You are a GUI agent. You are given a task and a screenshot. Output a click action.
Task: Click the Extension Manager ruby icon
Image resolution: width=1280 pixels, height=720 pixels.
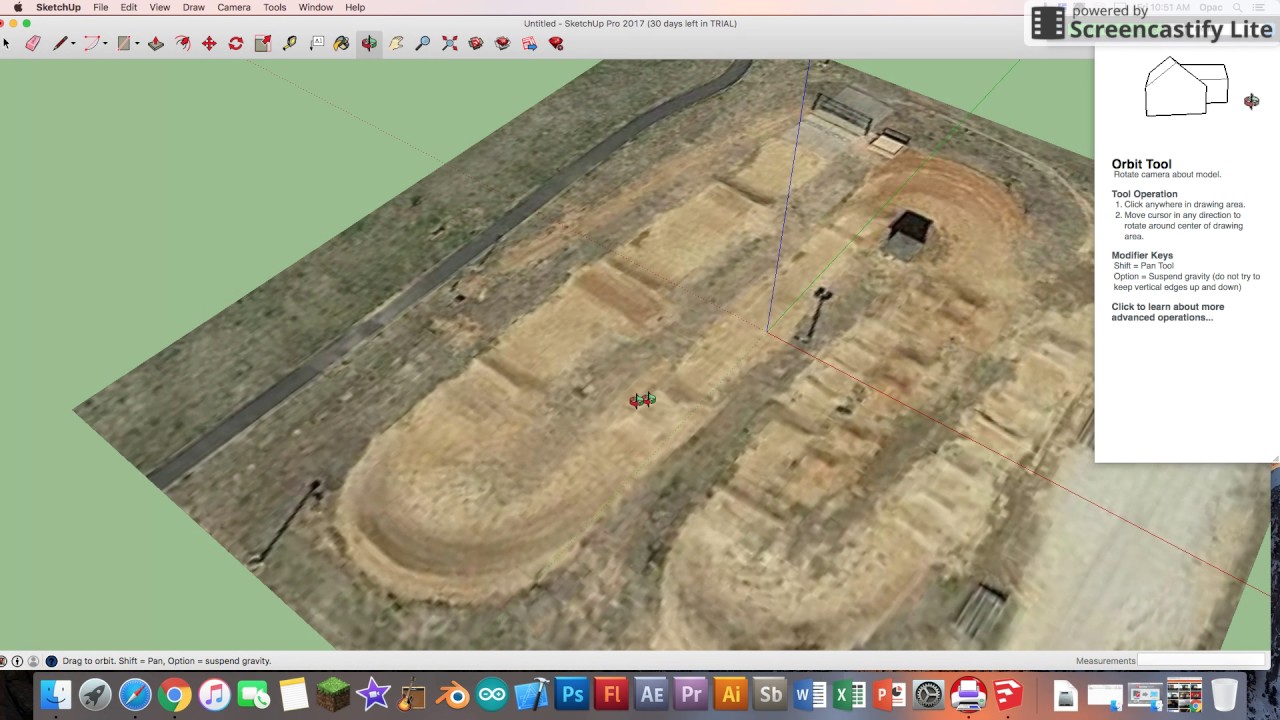556,43
